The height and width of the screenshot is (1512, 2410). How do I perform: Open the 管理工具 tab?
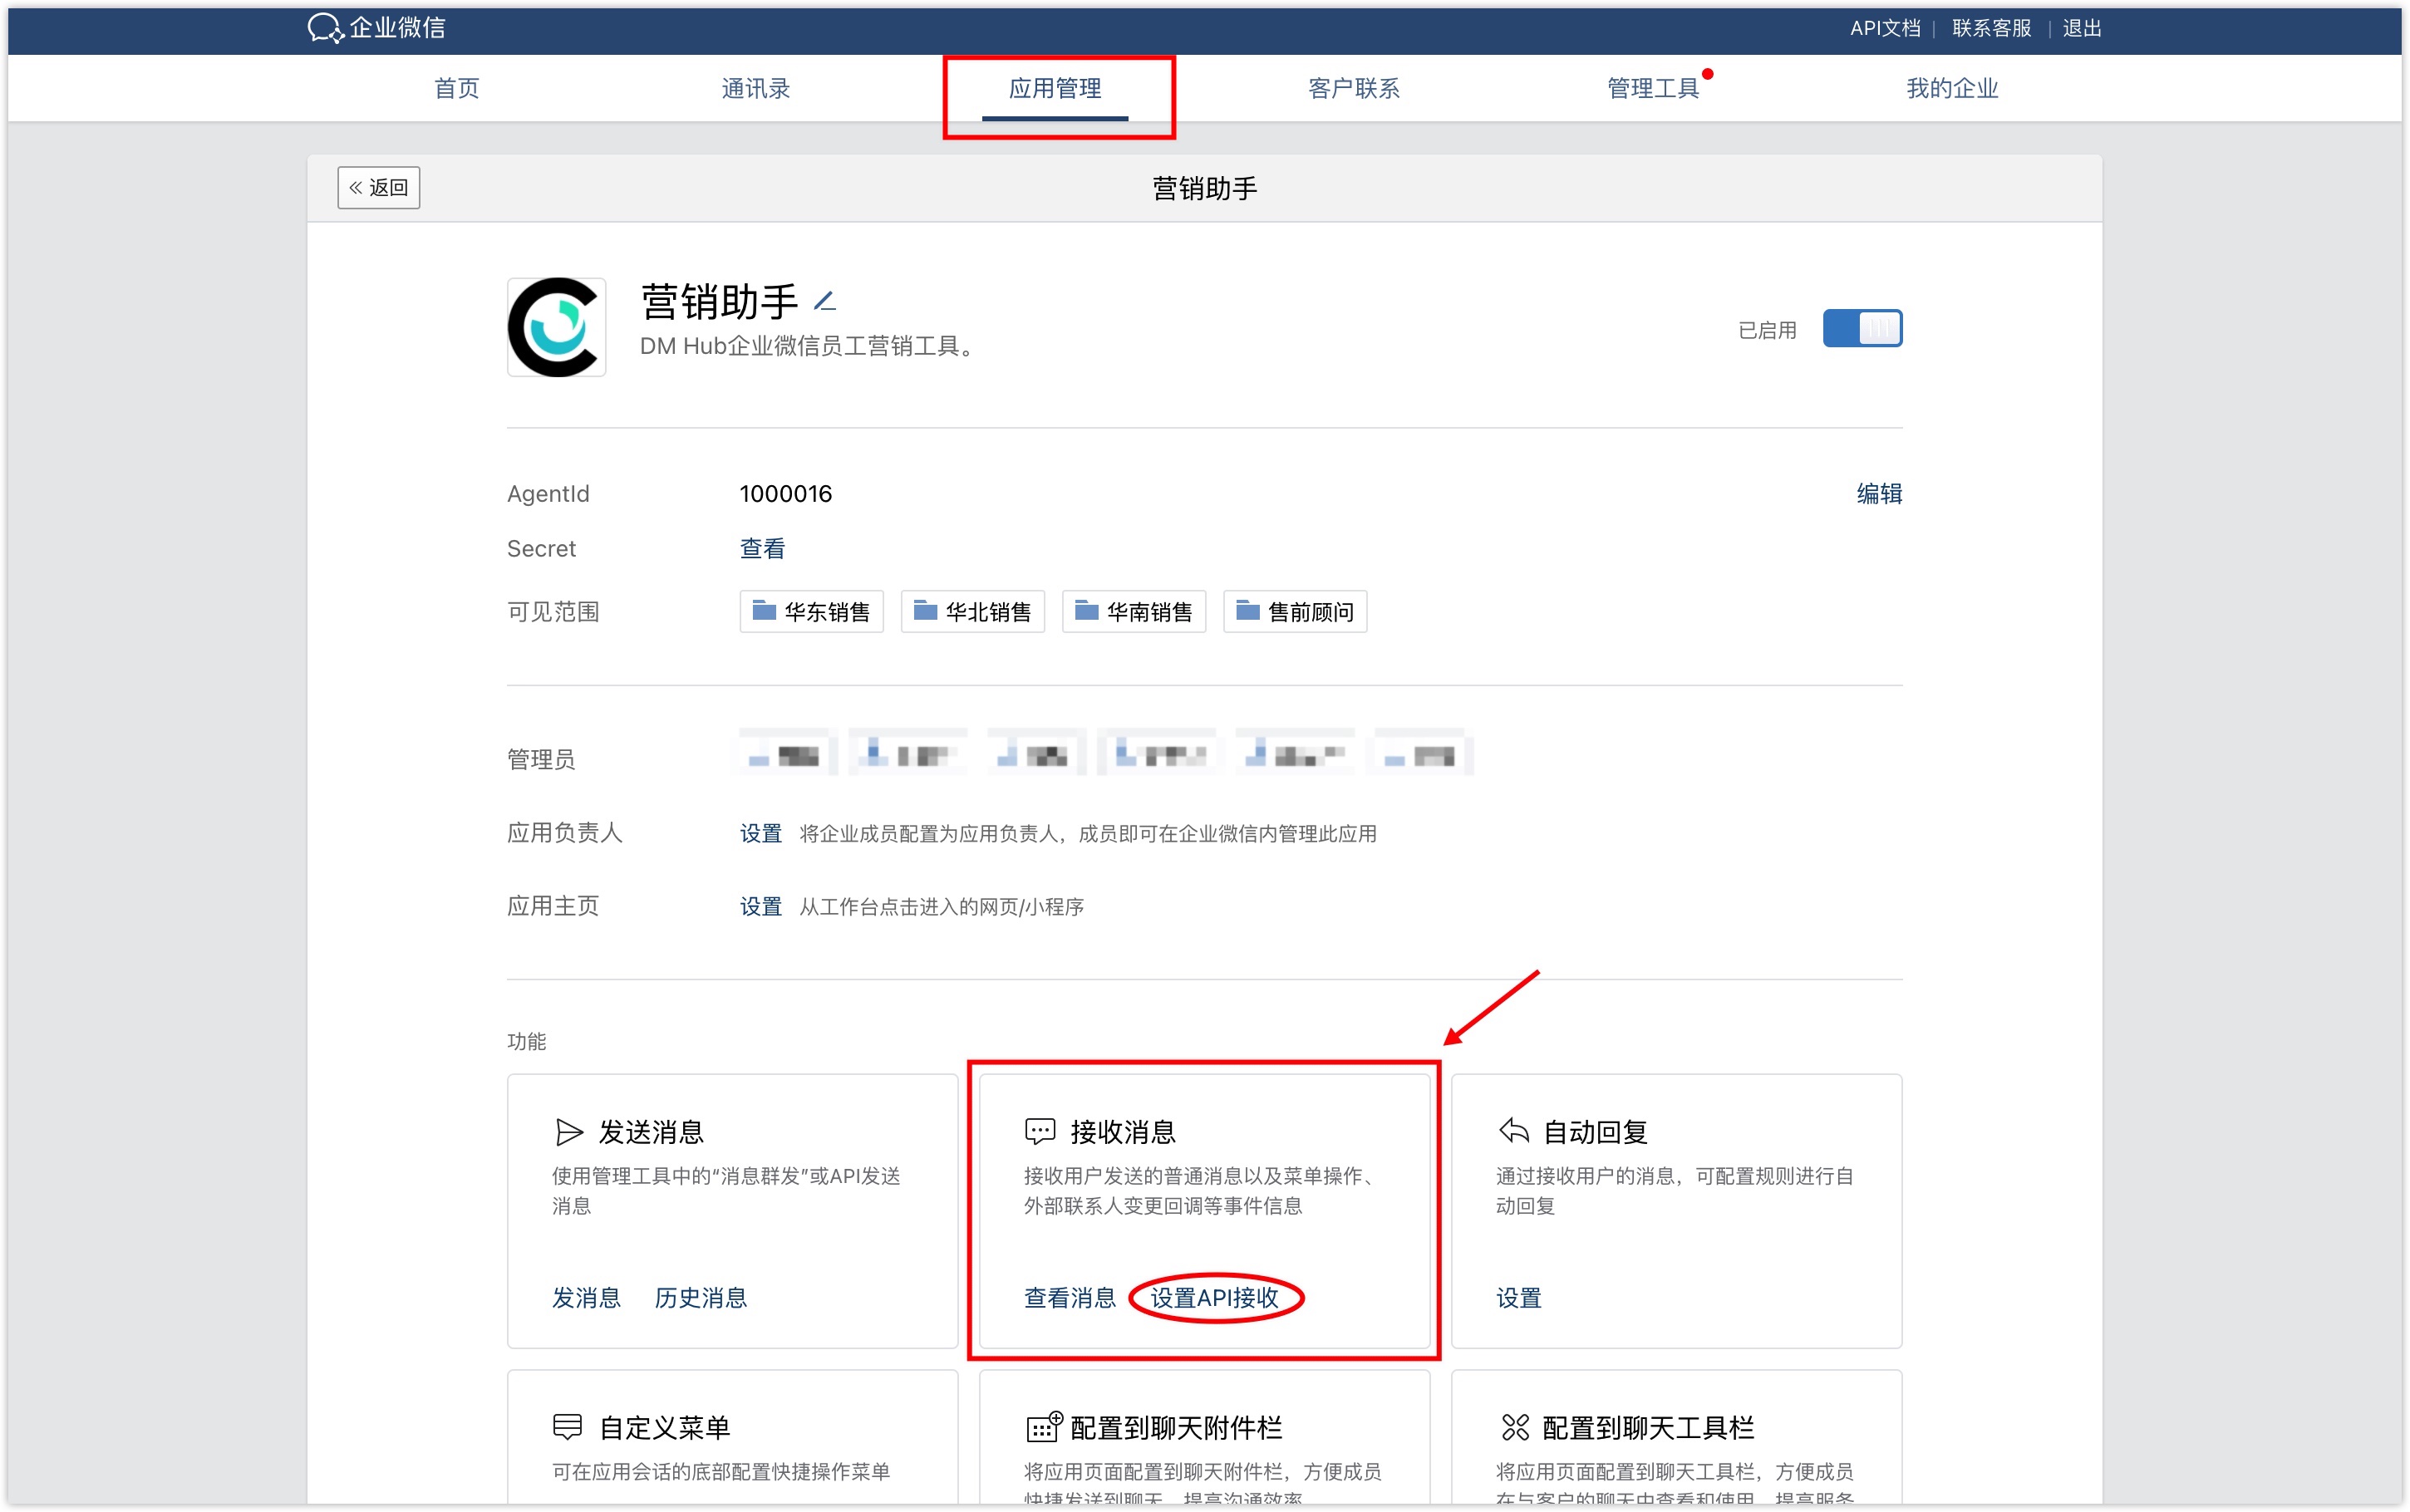click(1653, 88)
